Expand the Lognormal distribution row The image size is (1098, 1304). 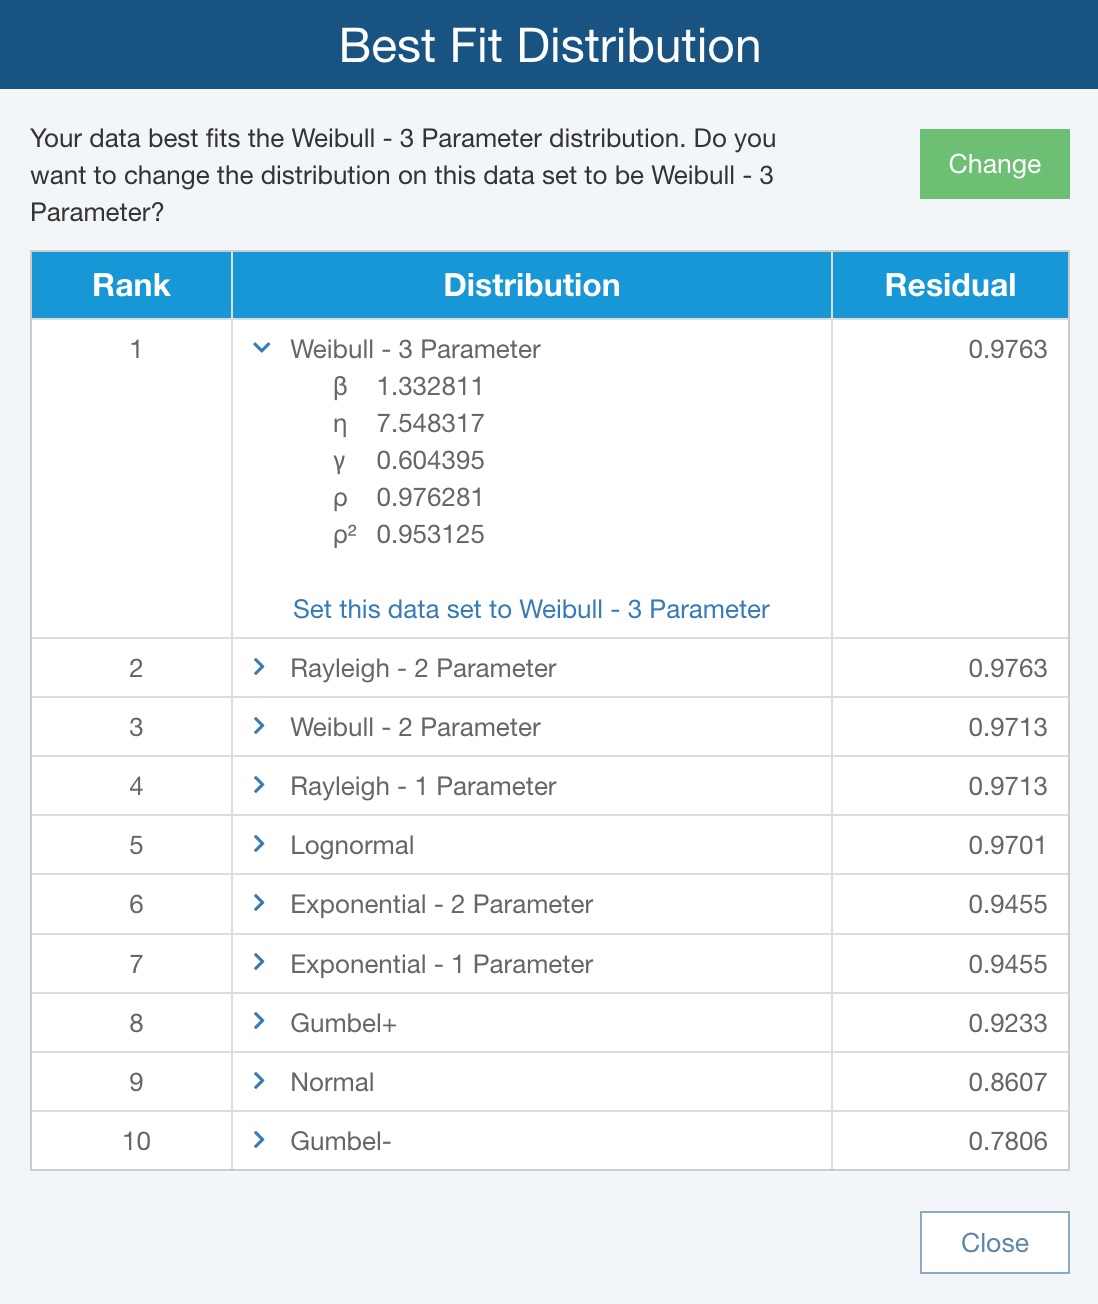pos(259,844)
